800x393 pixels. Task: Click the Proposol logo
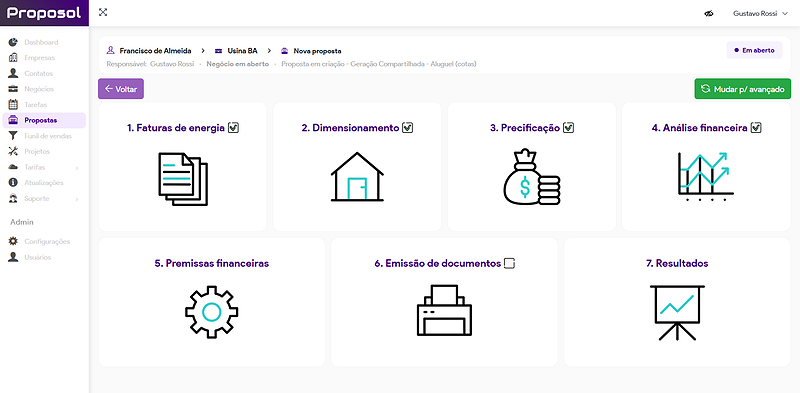tap(44, 13)
